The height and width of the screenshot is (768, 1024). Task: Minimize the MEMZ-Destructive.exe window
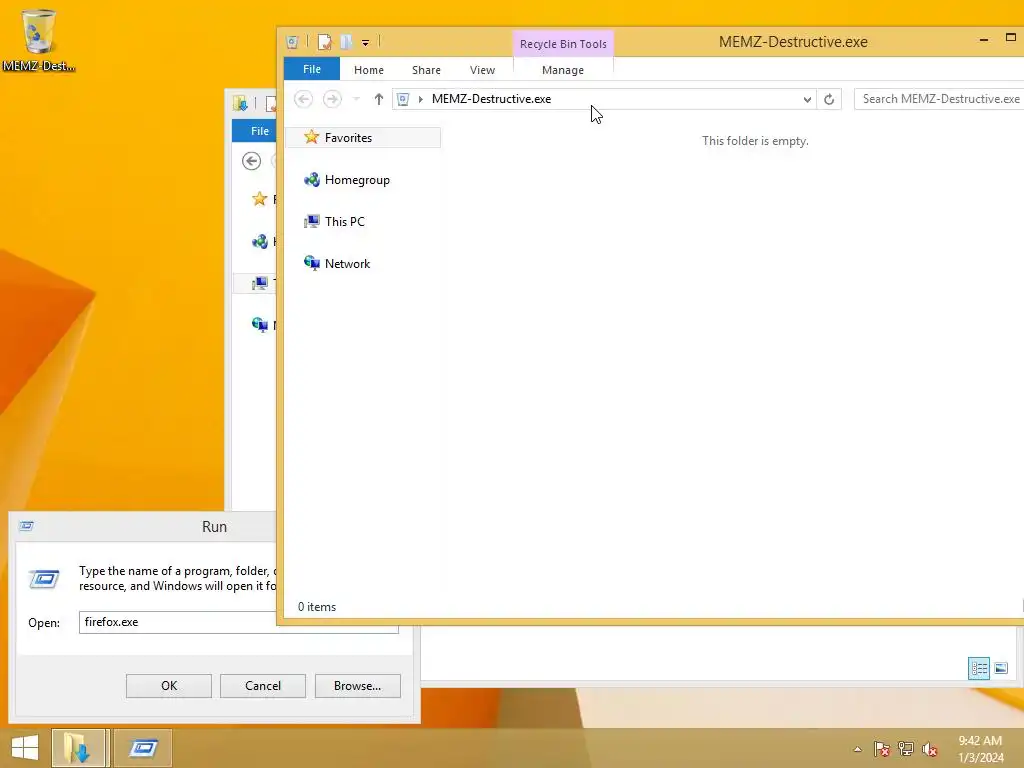984,40
